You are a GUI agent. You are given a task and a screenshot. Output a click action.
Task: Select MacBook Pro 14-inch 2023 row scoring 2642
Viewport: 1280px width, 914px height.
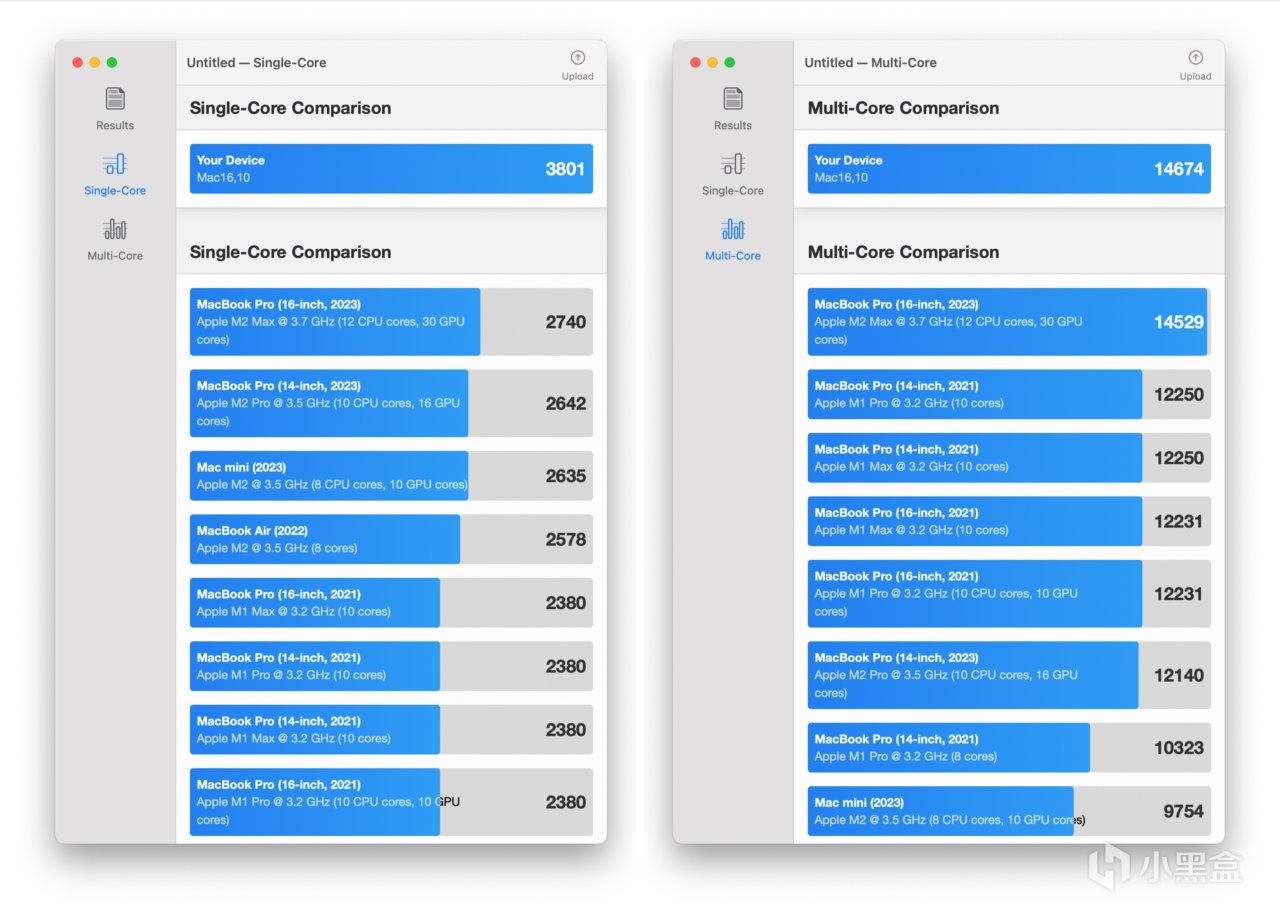[391, 403]
